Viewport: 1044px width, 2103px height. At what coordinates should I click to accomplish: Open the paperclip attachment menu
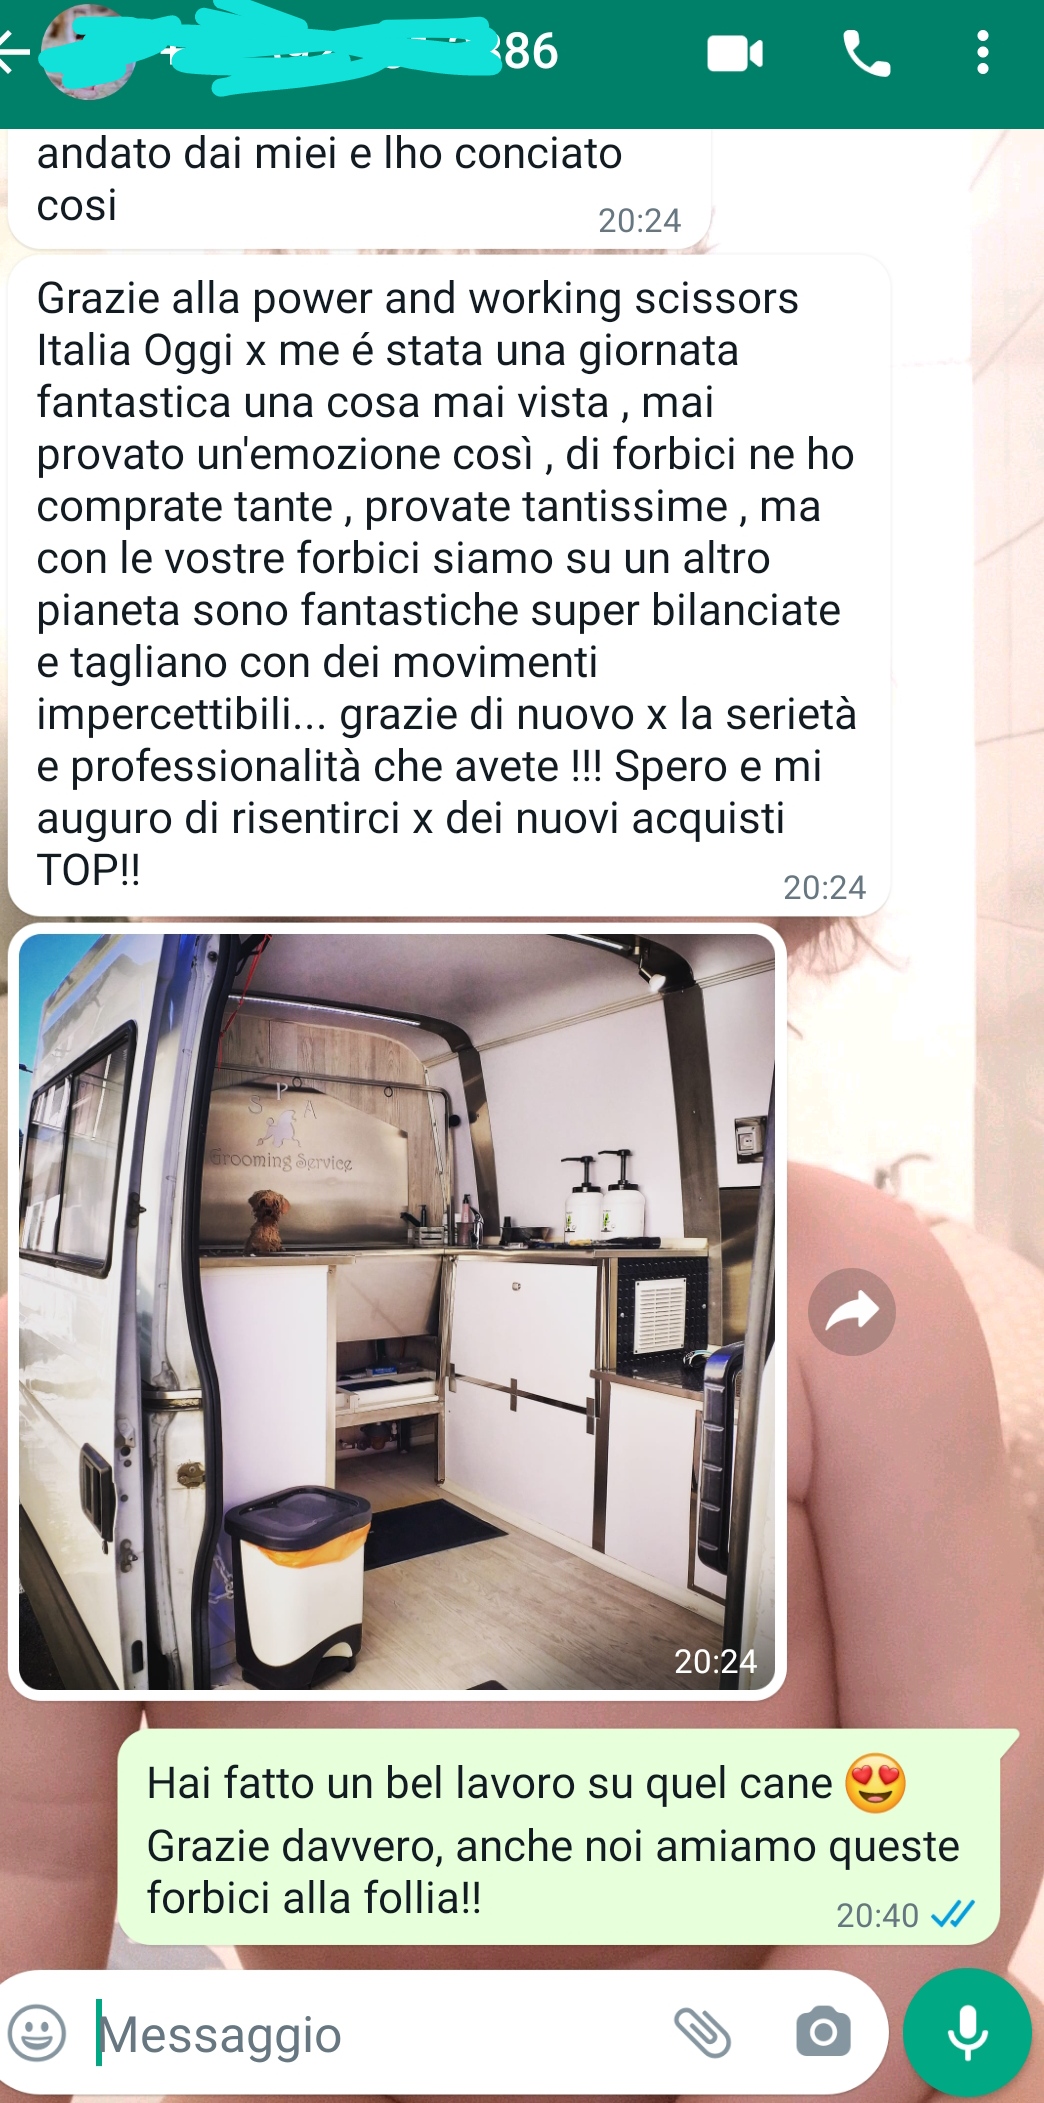(703, 2032)
